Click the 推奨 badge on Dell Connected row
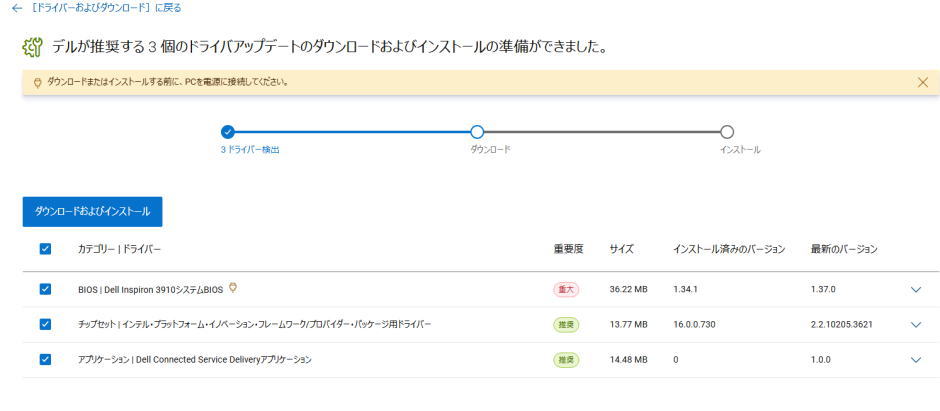The height and width of the screenshot is (411, 940). (x=566, y=359)
